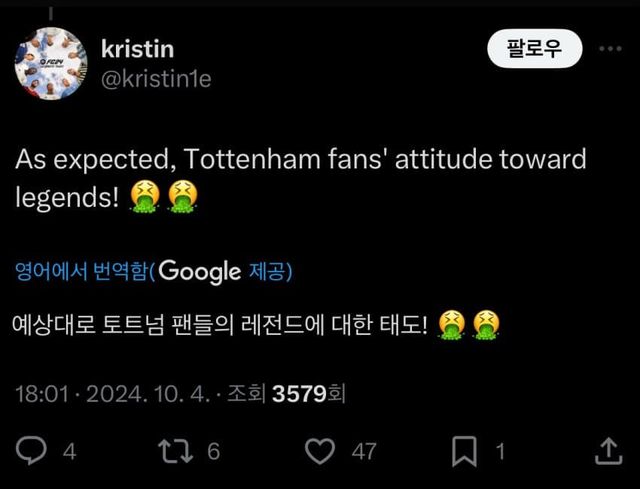Click the reply speech bubble icon
The height and width of the screenshot is (489, 640).
(x=32, y=452)
